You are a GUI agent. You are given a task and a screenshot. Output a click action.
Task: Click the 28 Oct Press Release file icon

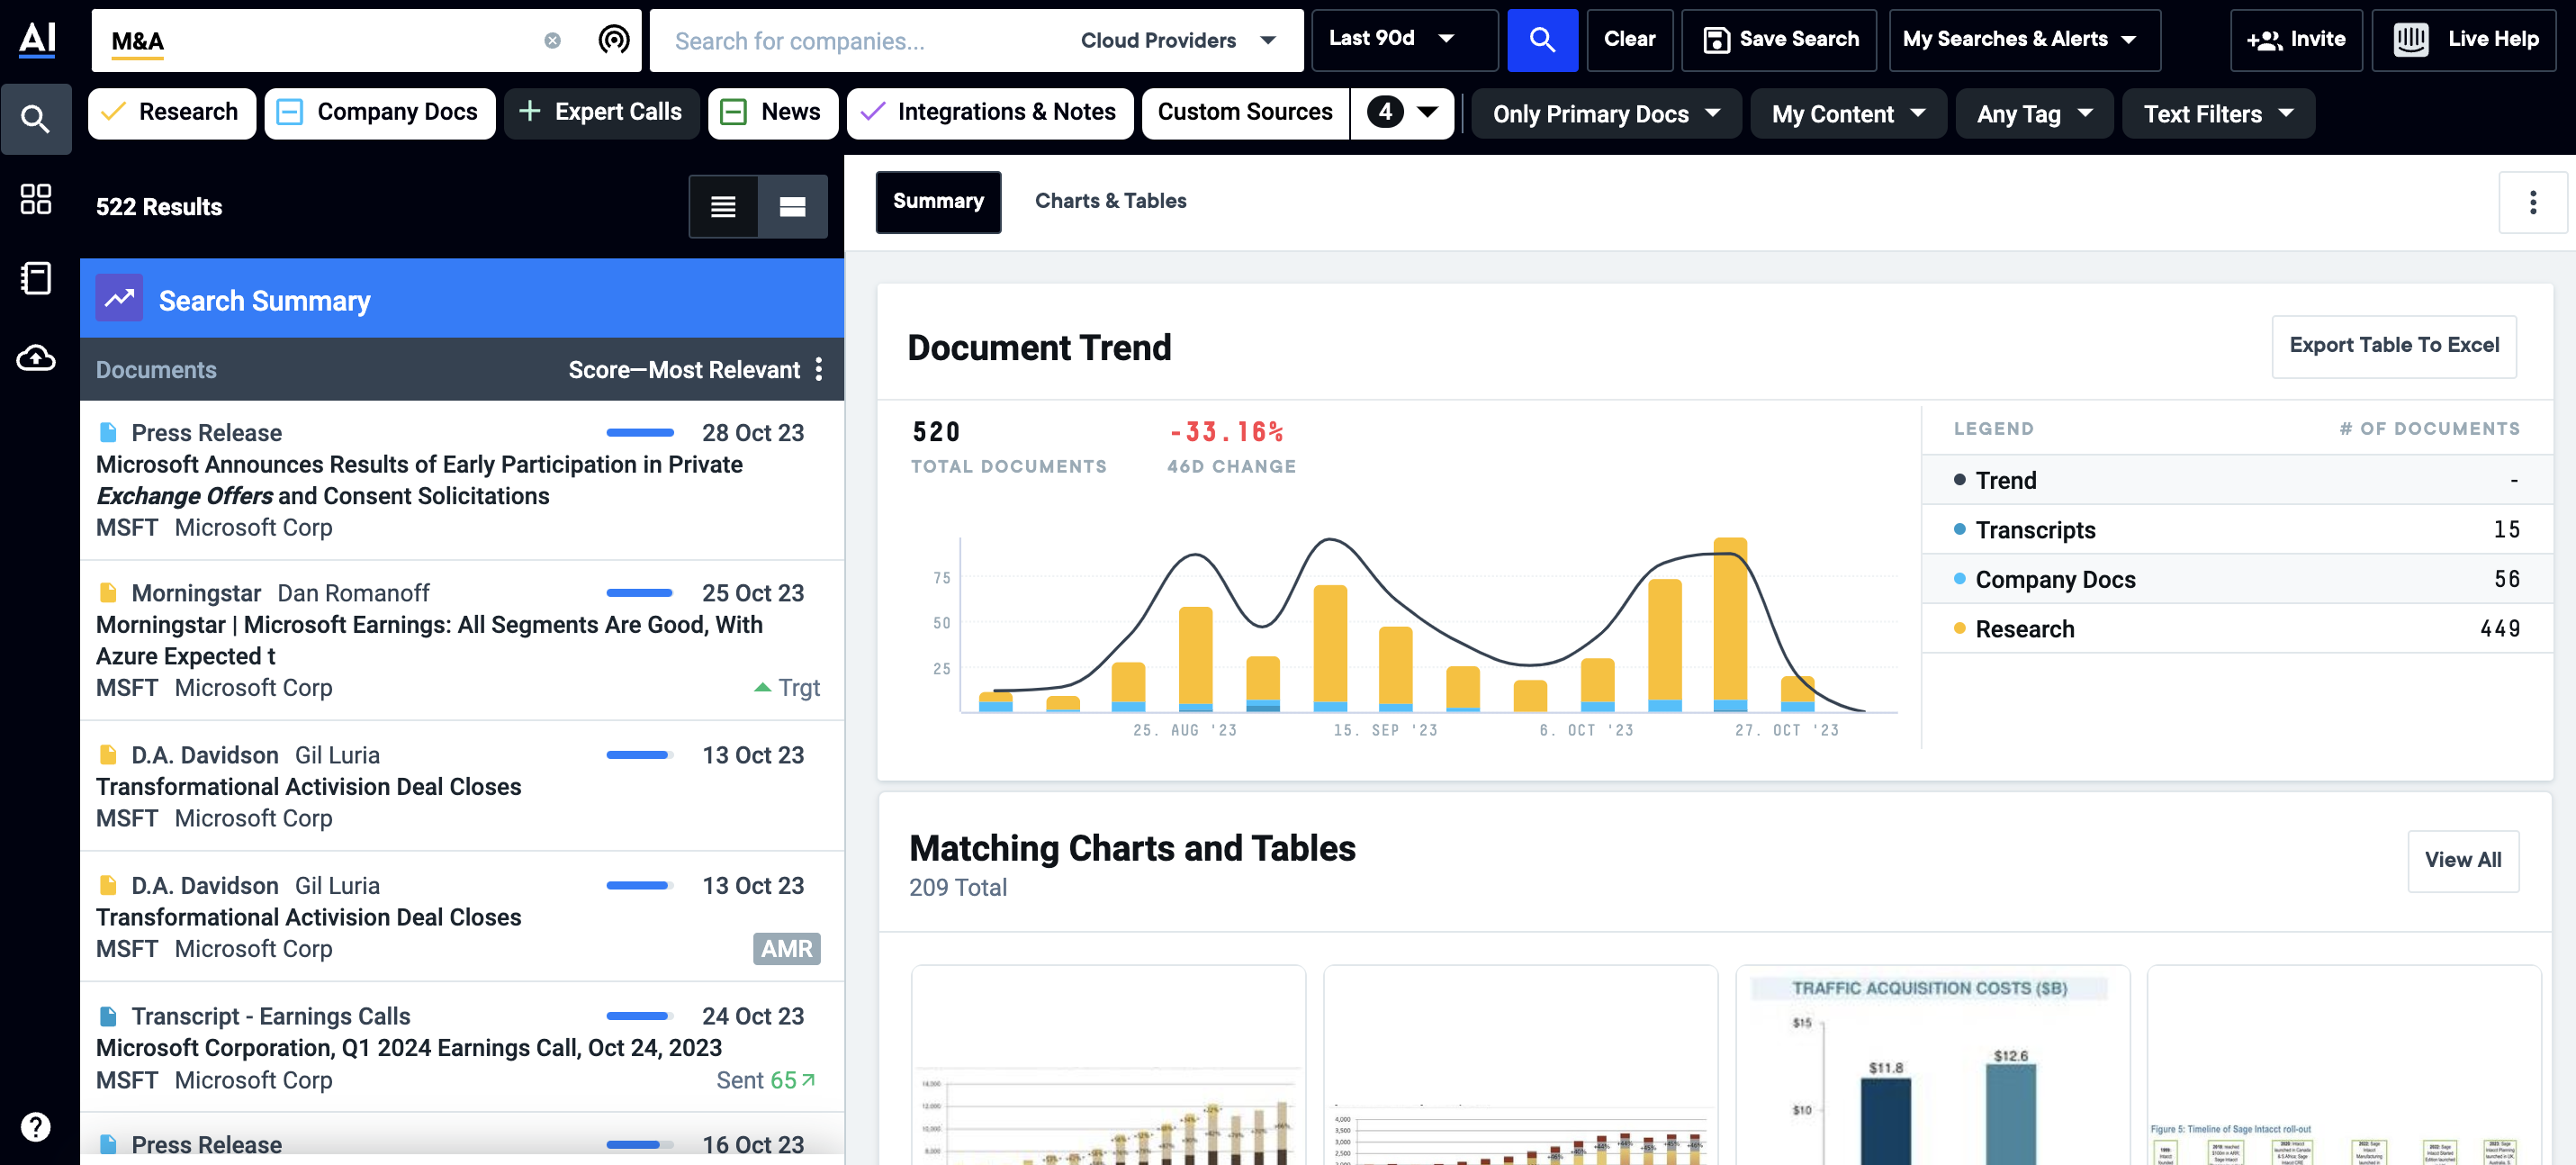[108, 432]
